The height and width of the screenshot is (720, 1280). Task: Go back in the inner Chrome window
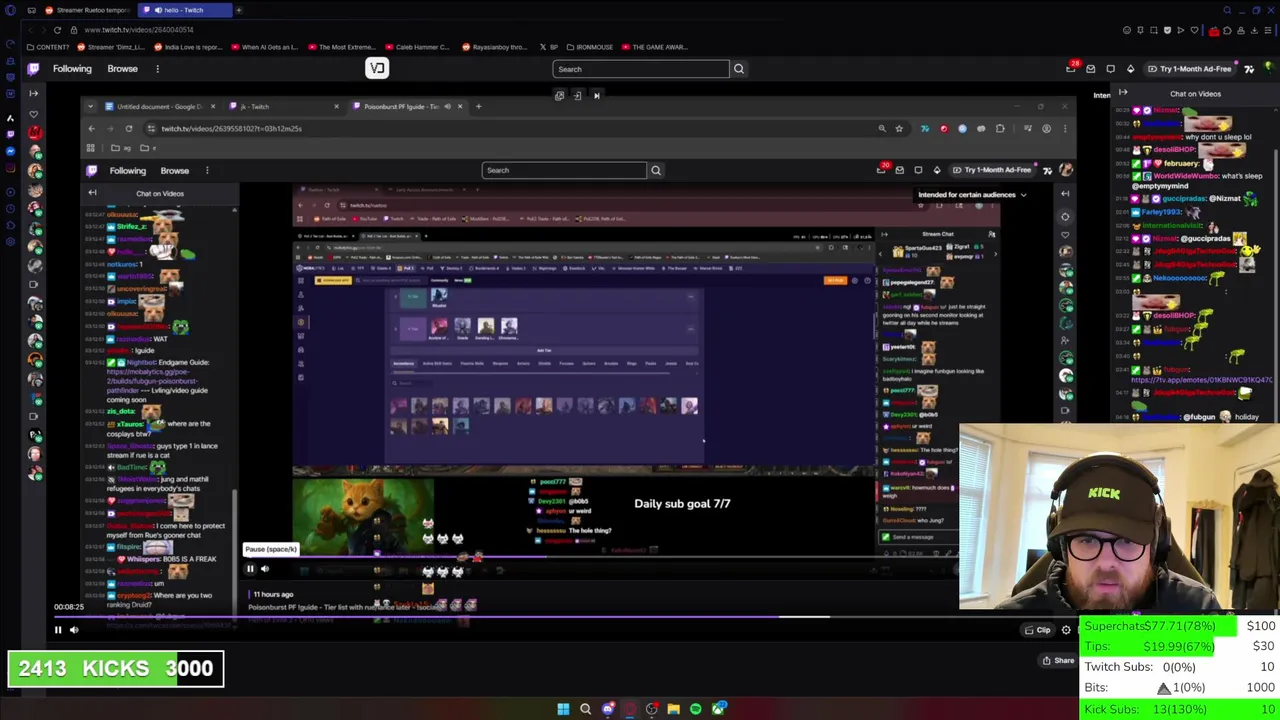tap(91, 128)
